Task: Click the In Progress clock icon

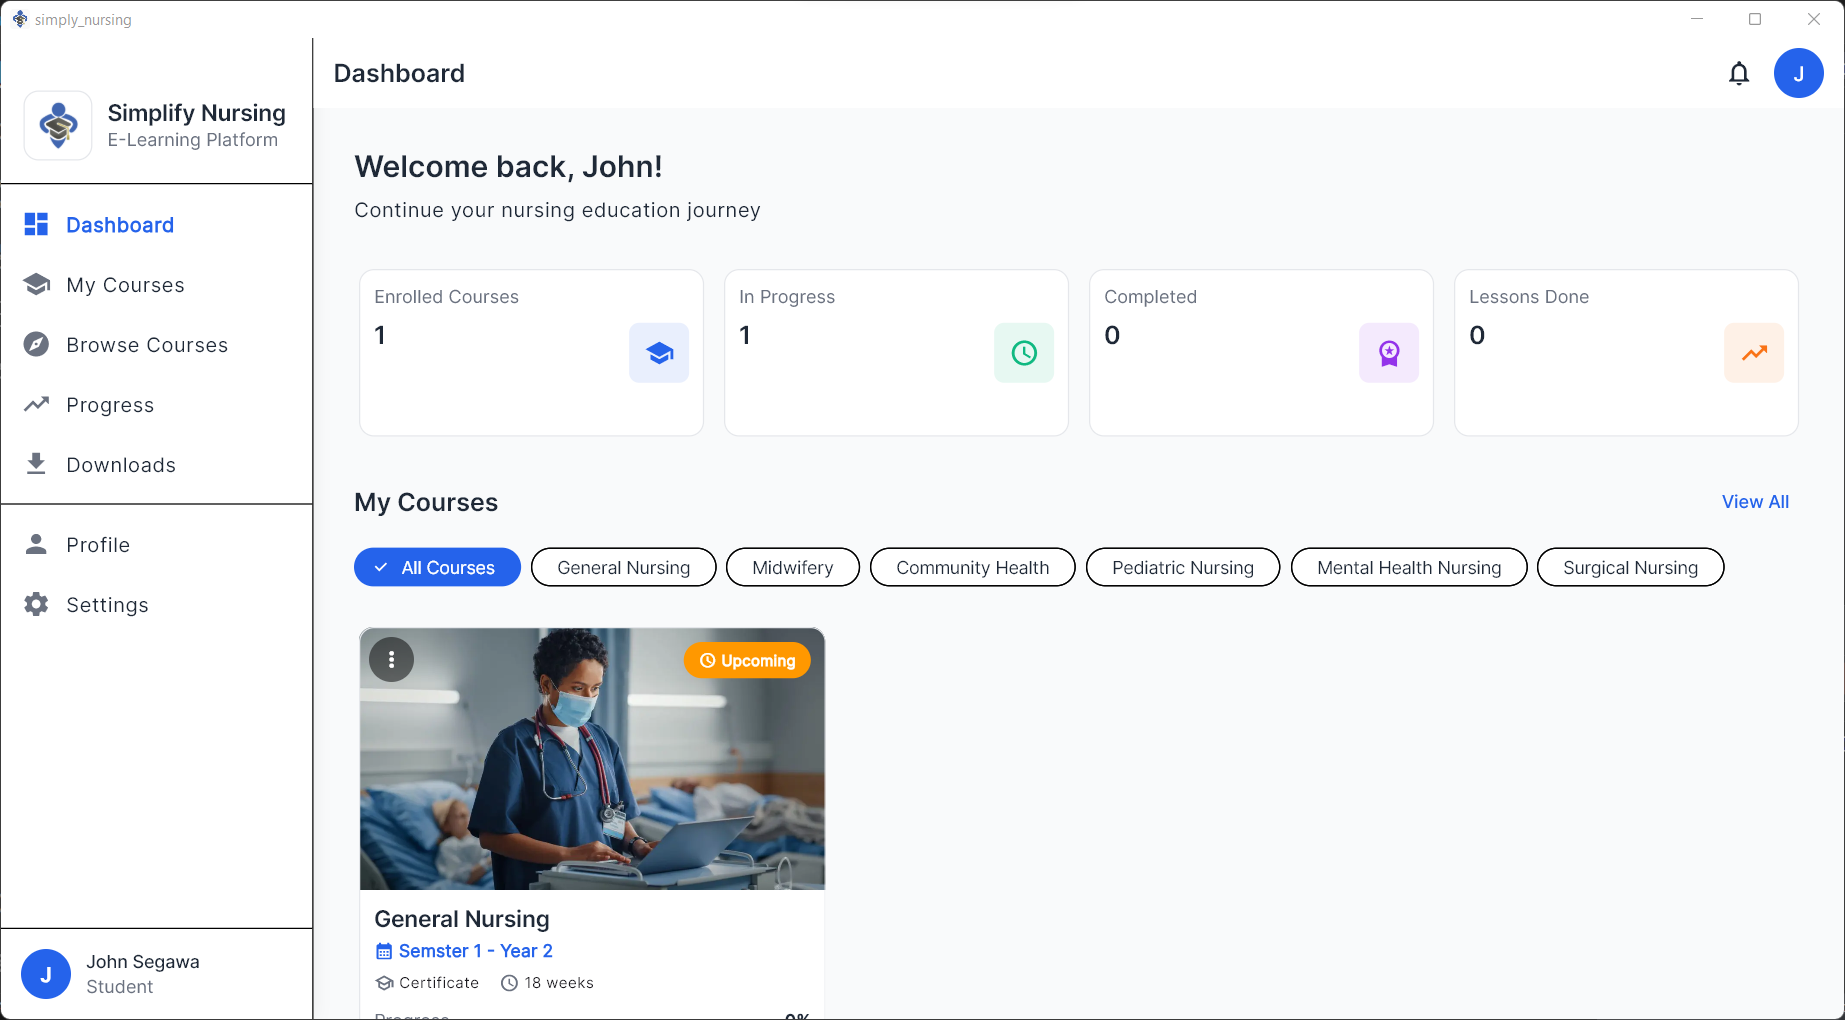Action: 1024,353
